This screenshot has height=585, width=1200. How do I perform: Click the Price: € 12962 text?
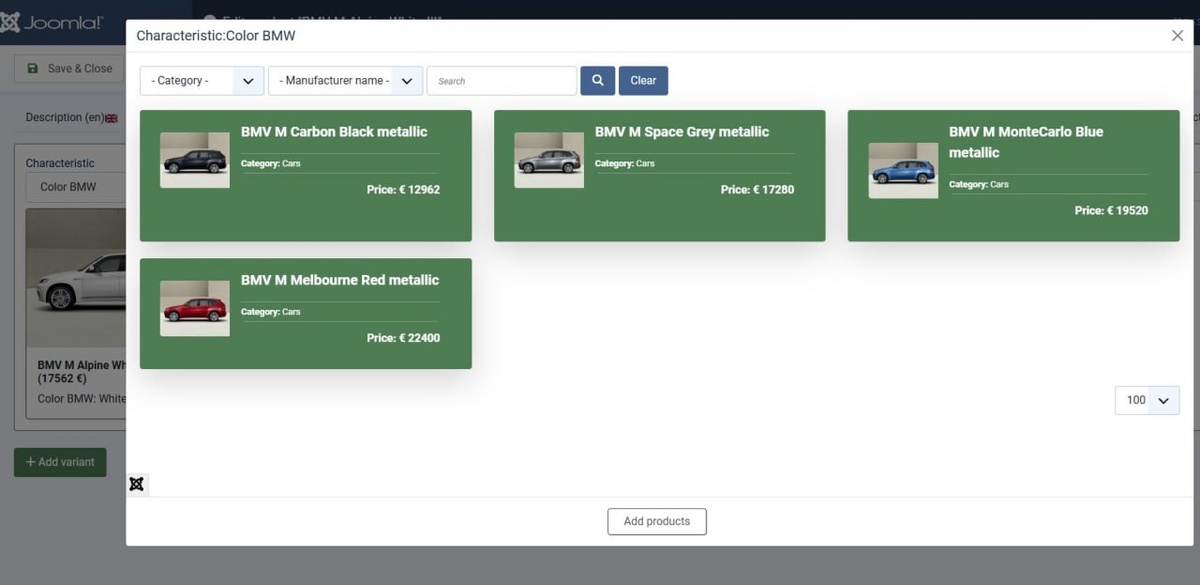[403, 189]
